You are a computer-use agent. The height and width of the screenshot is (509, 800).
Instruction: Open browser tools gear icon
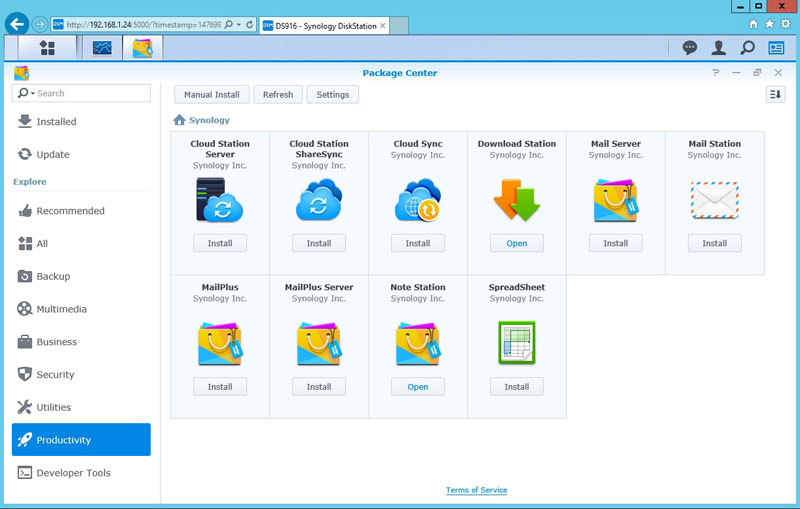(x=786, y=24)
